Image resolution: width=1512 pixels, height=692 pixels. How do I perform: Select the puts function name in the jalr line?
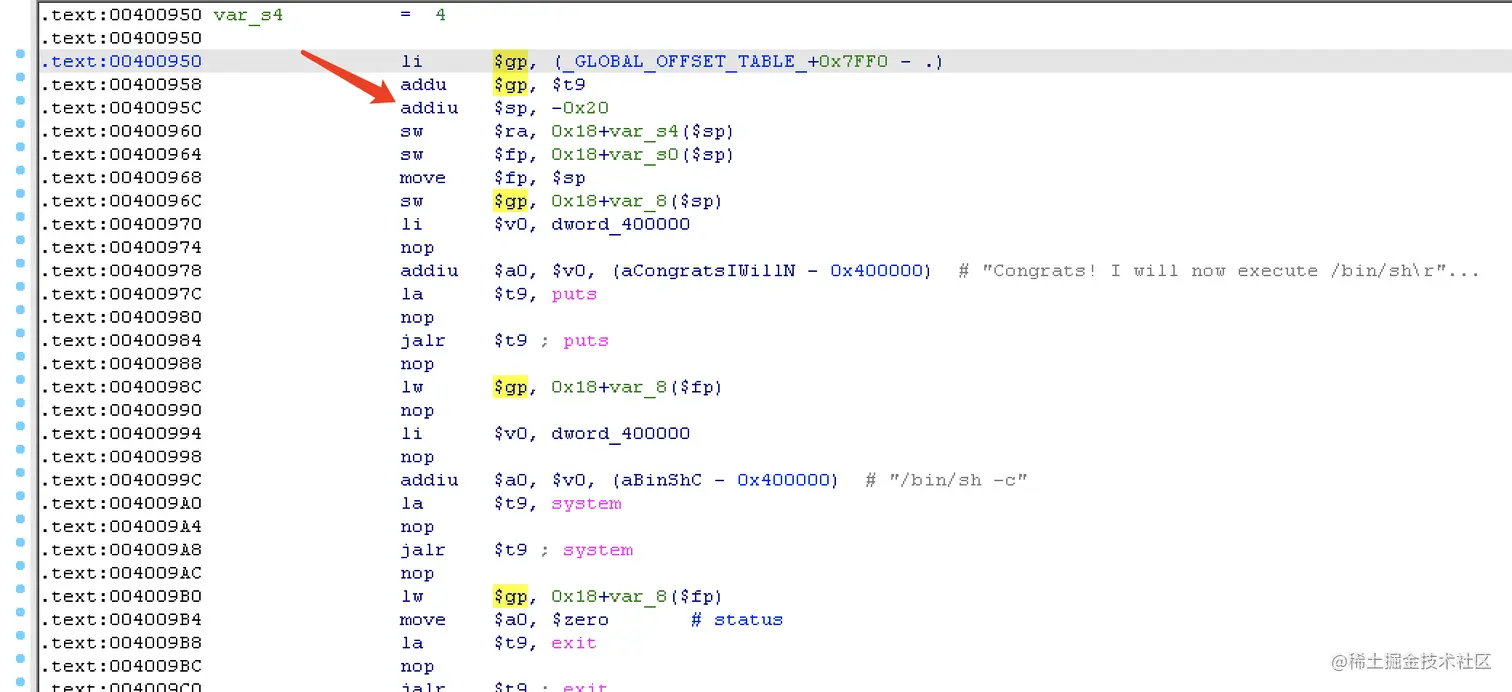click(x=585, y=340)
